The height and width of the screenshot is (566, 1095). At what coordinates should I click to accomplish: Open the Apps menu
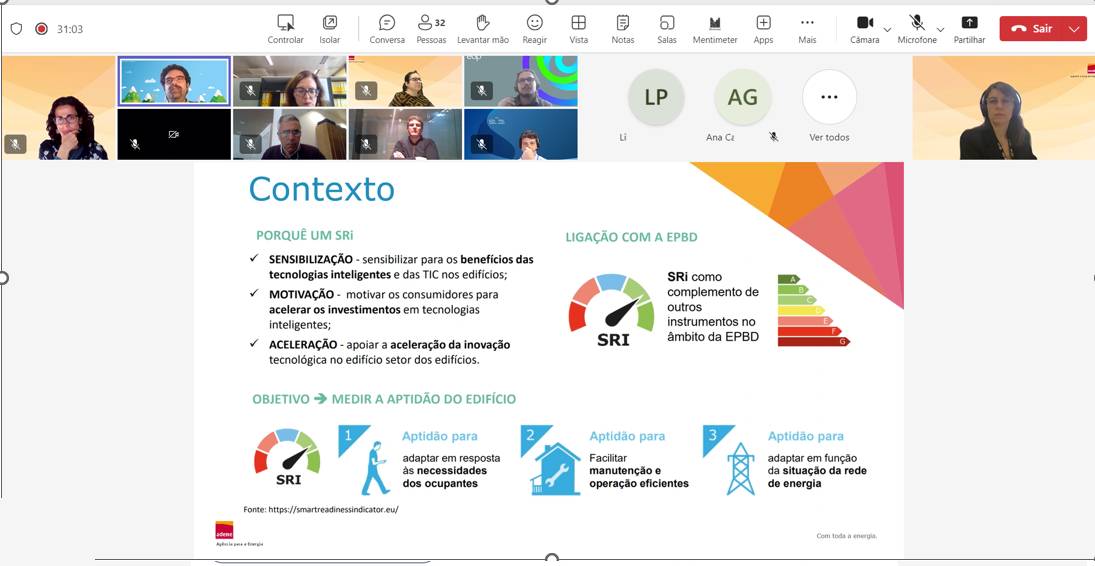763,29
